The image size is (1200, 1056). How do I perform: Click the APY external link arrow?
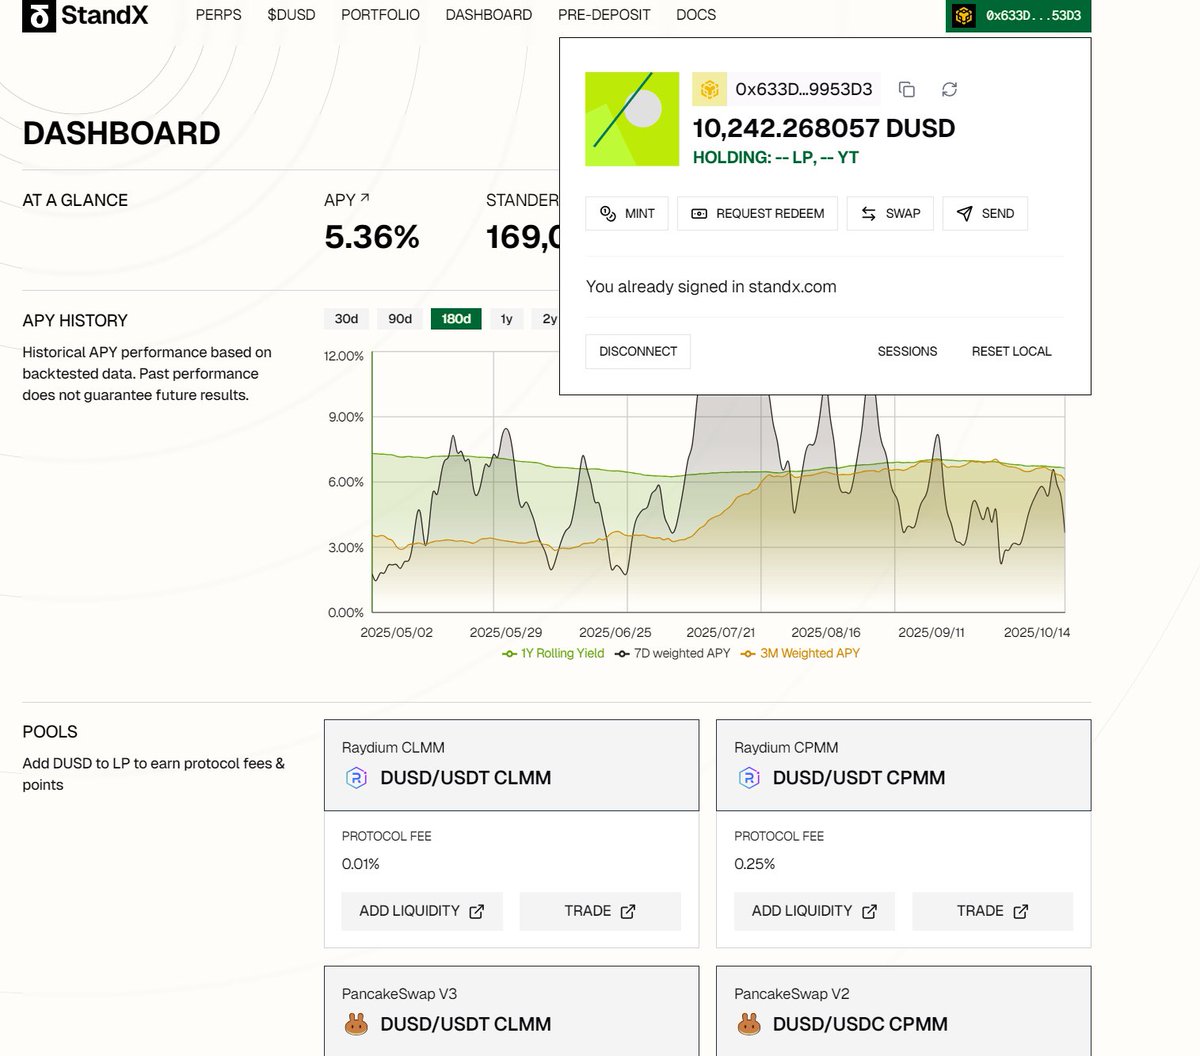pyautogui.click(x=364, y=198)
